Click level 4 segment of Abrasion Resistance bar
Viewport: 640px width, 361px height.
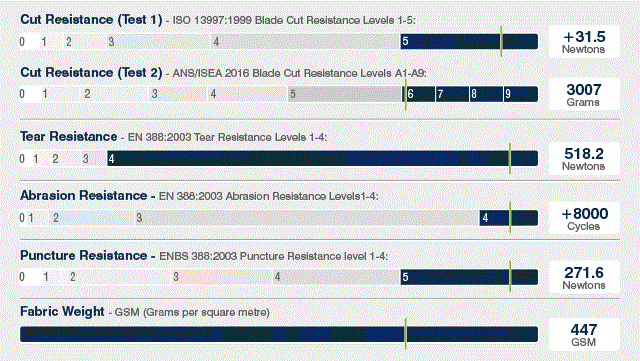point(509,218)
